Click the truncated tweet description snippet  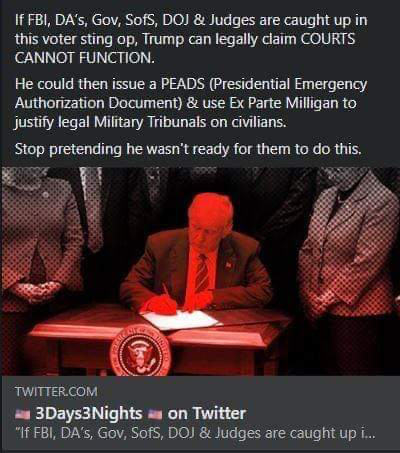tap(195, 433)
